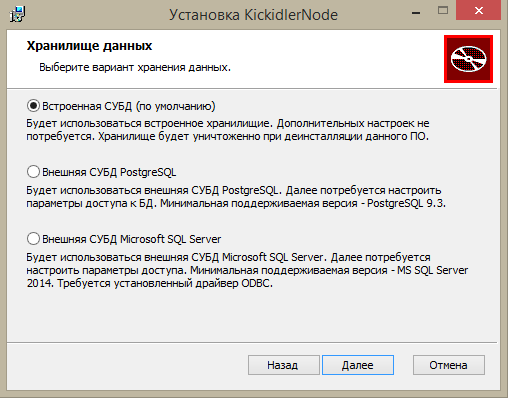The image size is (508, 398).
Task: Click the label 'Встроенная СУБД (по умолчанию)'
Action: coord(129,106)
